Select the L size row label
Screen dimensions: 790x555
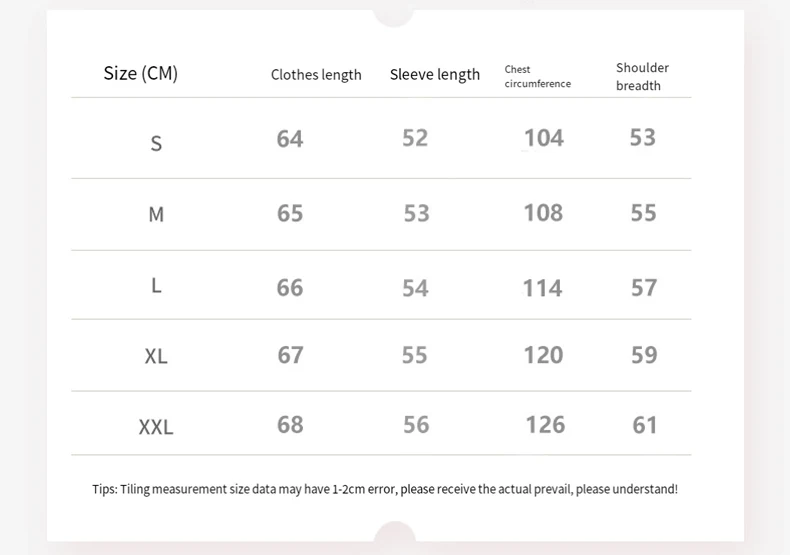(x=156, y=286)
